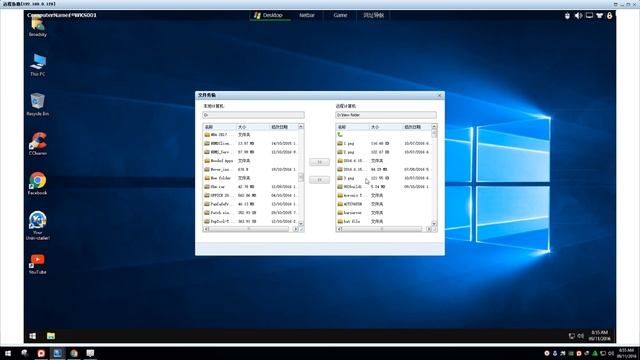Select the Netbar tab
The width and height of the screenshot is (640, 360).
point(307,16)
